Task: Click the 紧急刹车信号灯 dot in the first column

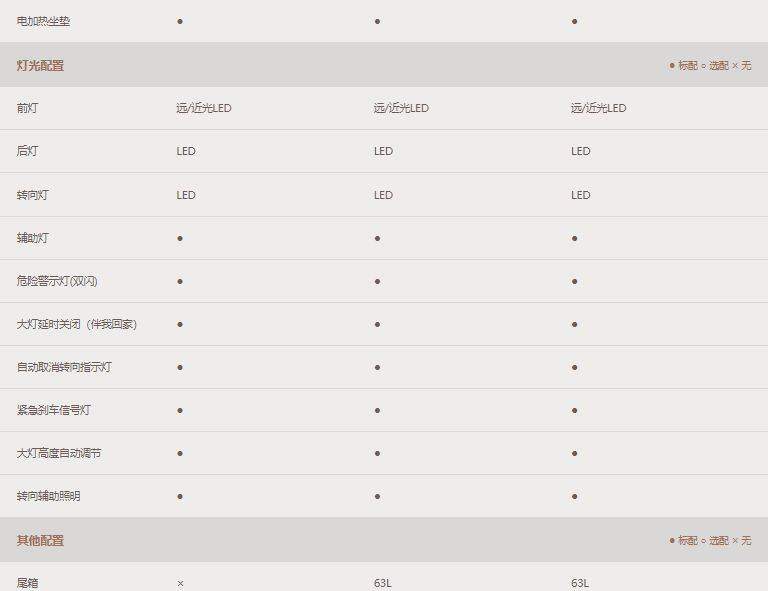Action: tap(180, 411)
